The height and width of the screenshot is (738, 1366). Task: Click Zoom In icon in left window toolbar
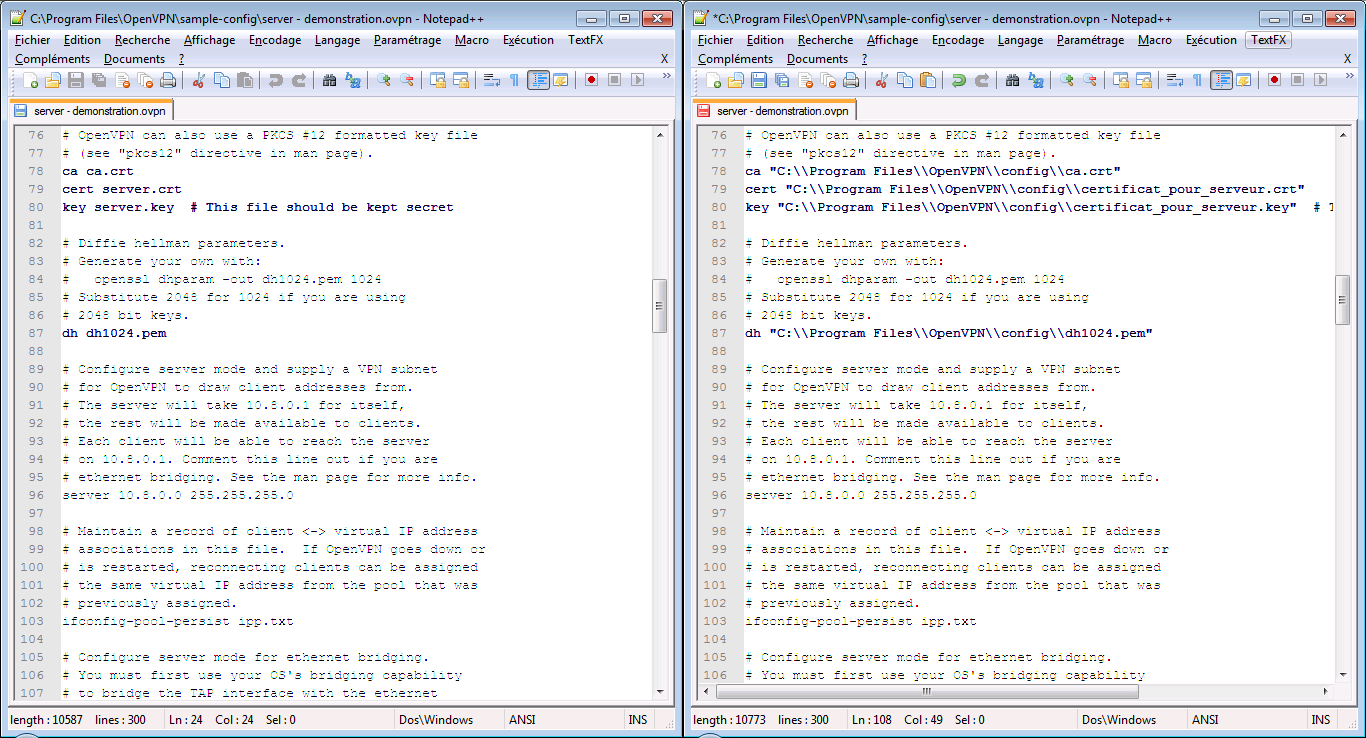(x=384, y=80)
